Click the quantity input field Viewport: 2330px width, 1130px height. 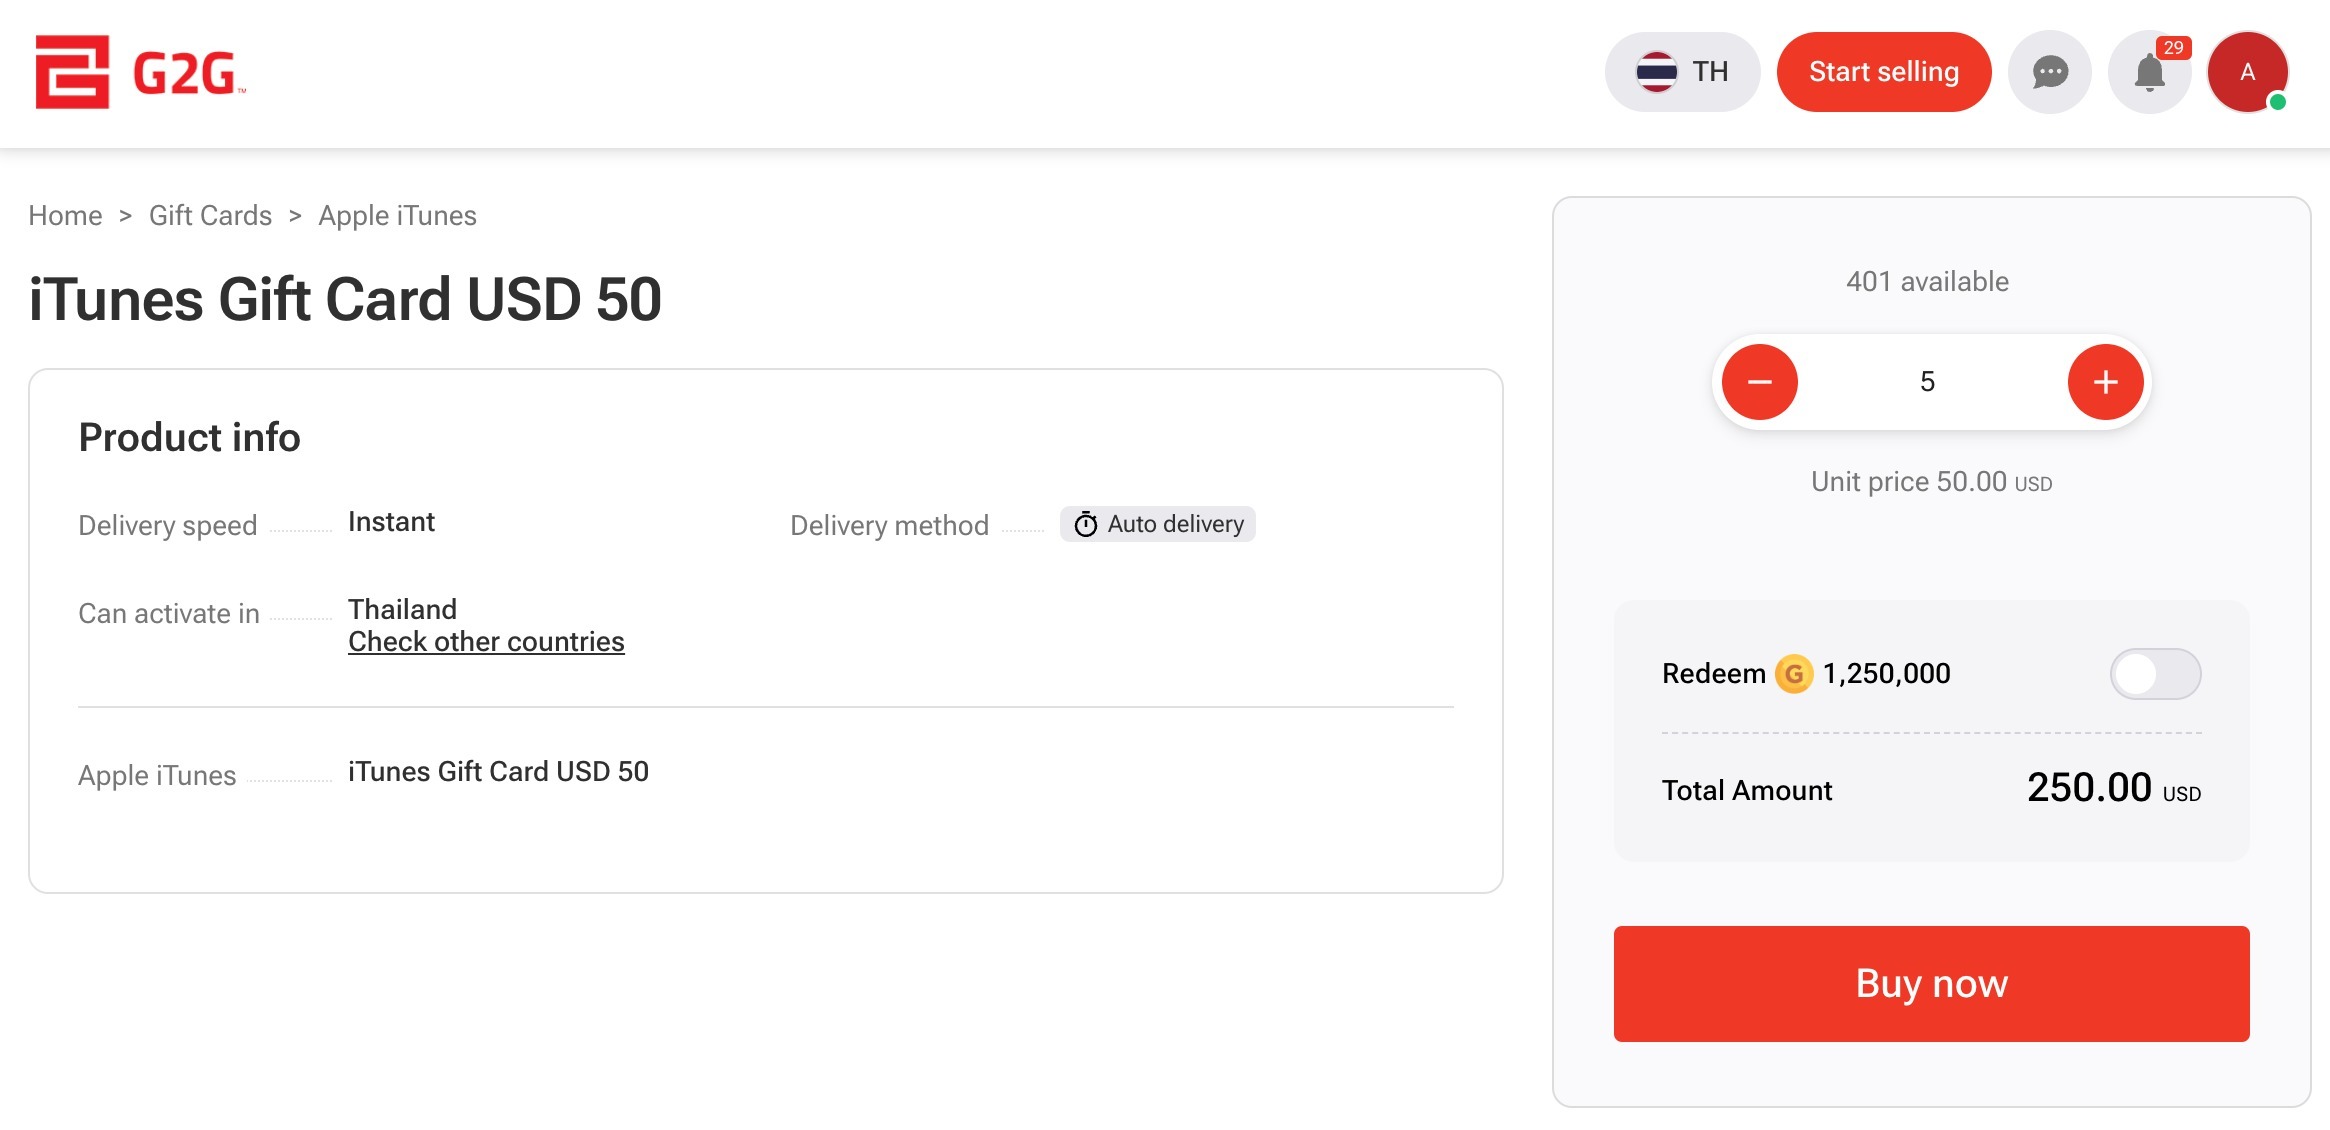click(x=1928, y=382)
